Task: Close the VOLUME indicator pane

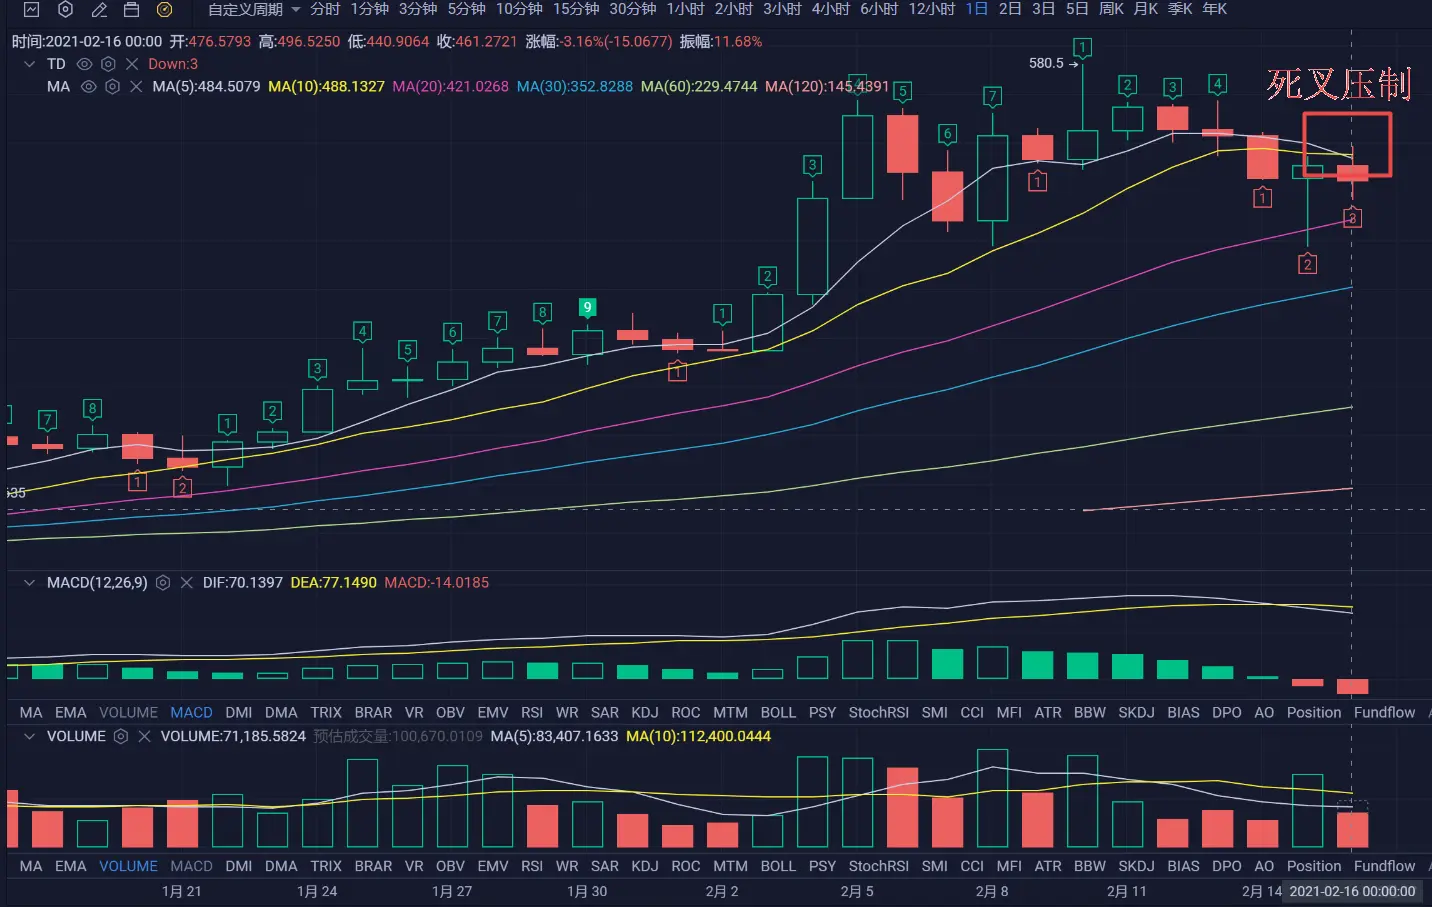Action: click(144, 736)
